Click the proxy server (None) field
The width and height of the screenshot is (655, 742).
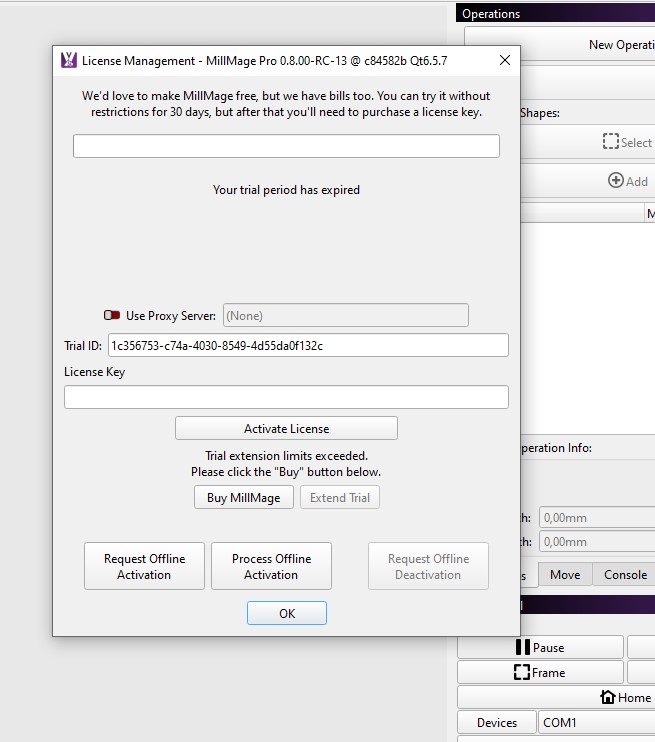[346, 315]
